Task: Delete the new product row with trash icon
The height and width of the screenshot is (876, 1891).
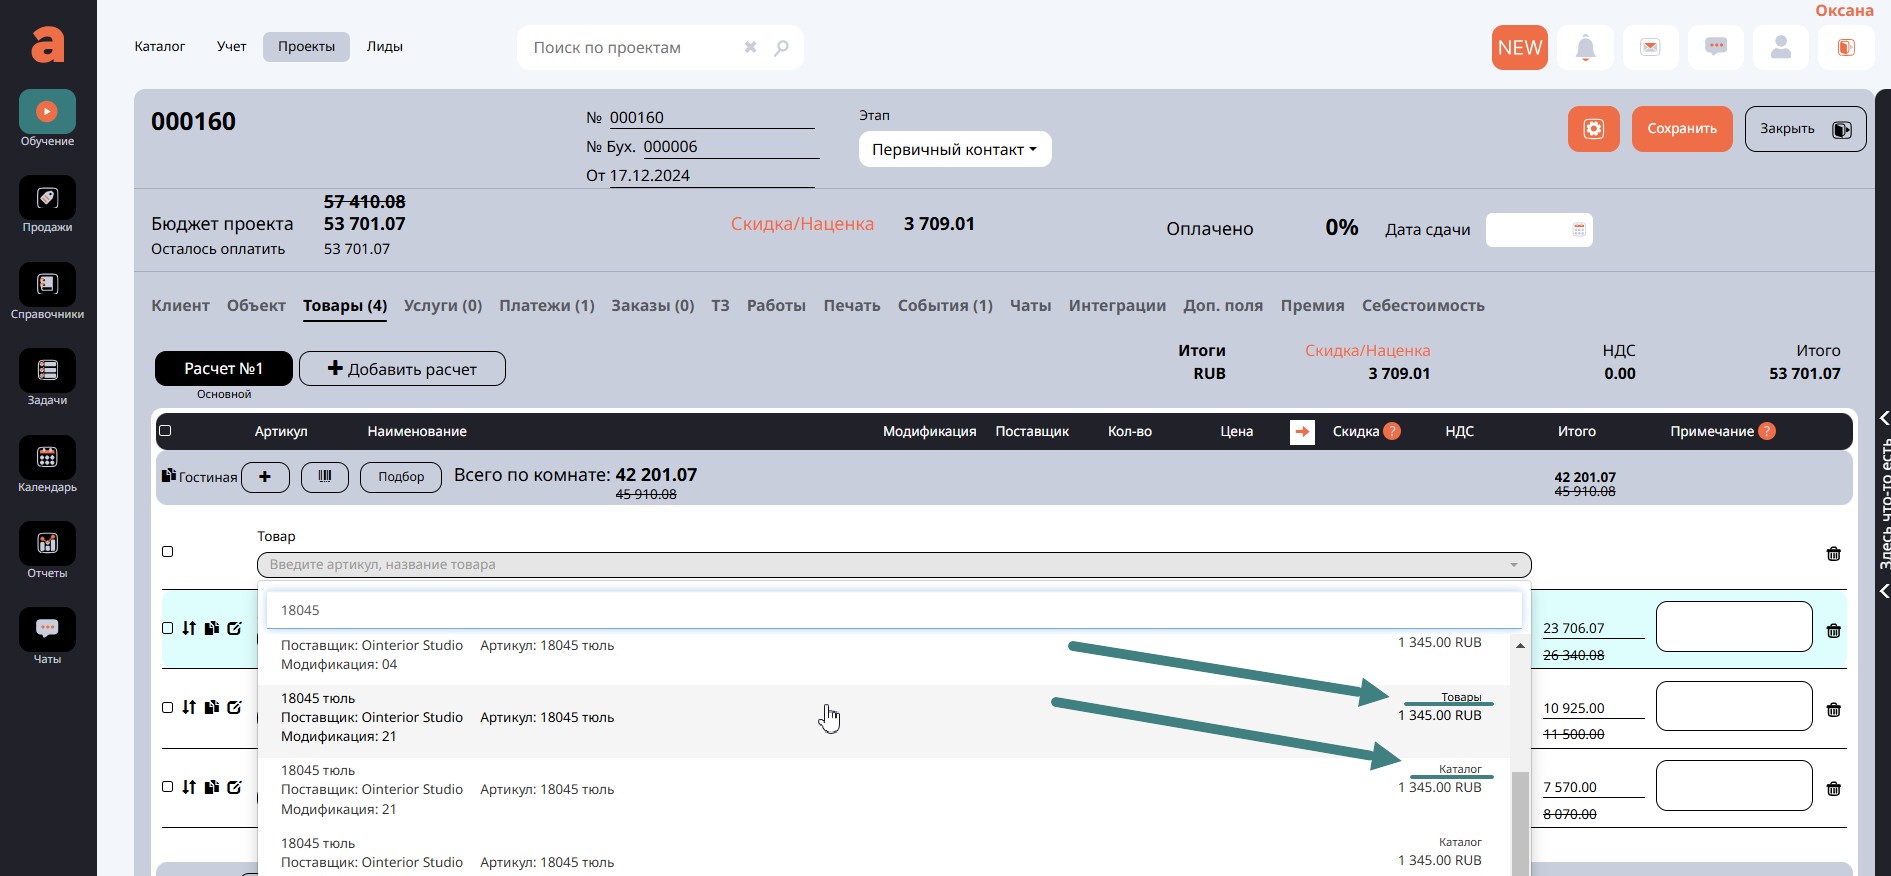Action: (1833, 554)
